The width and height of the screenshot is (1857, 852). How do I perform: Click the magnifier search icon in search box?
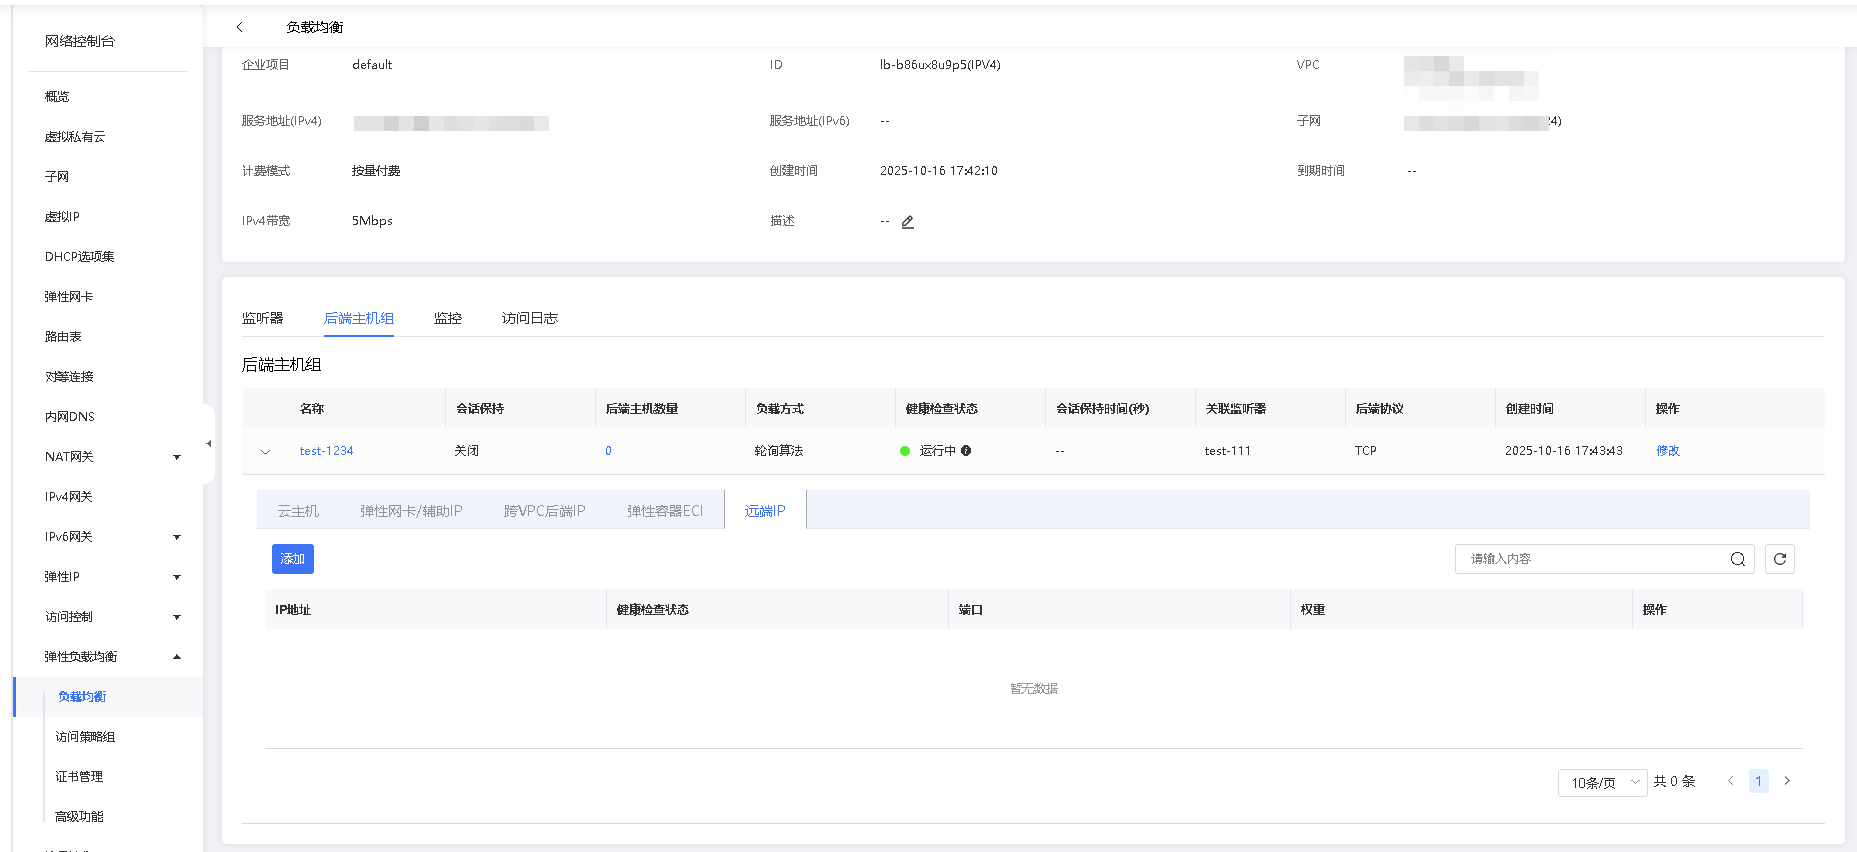1738,559
